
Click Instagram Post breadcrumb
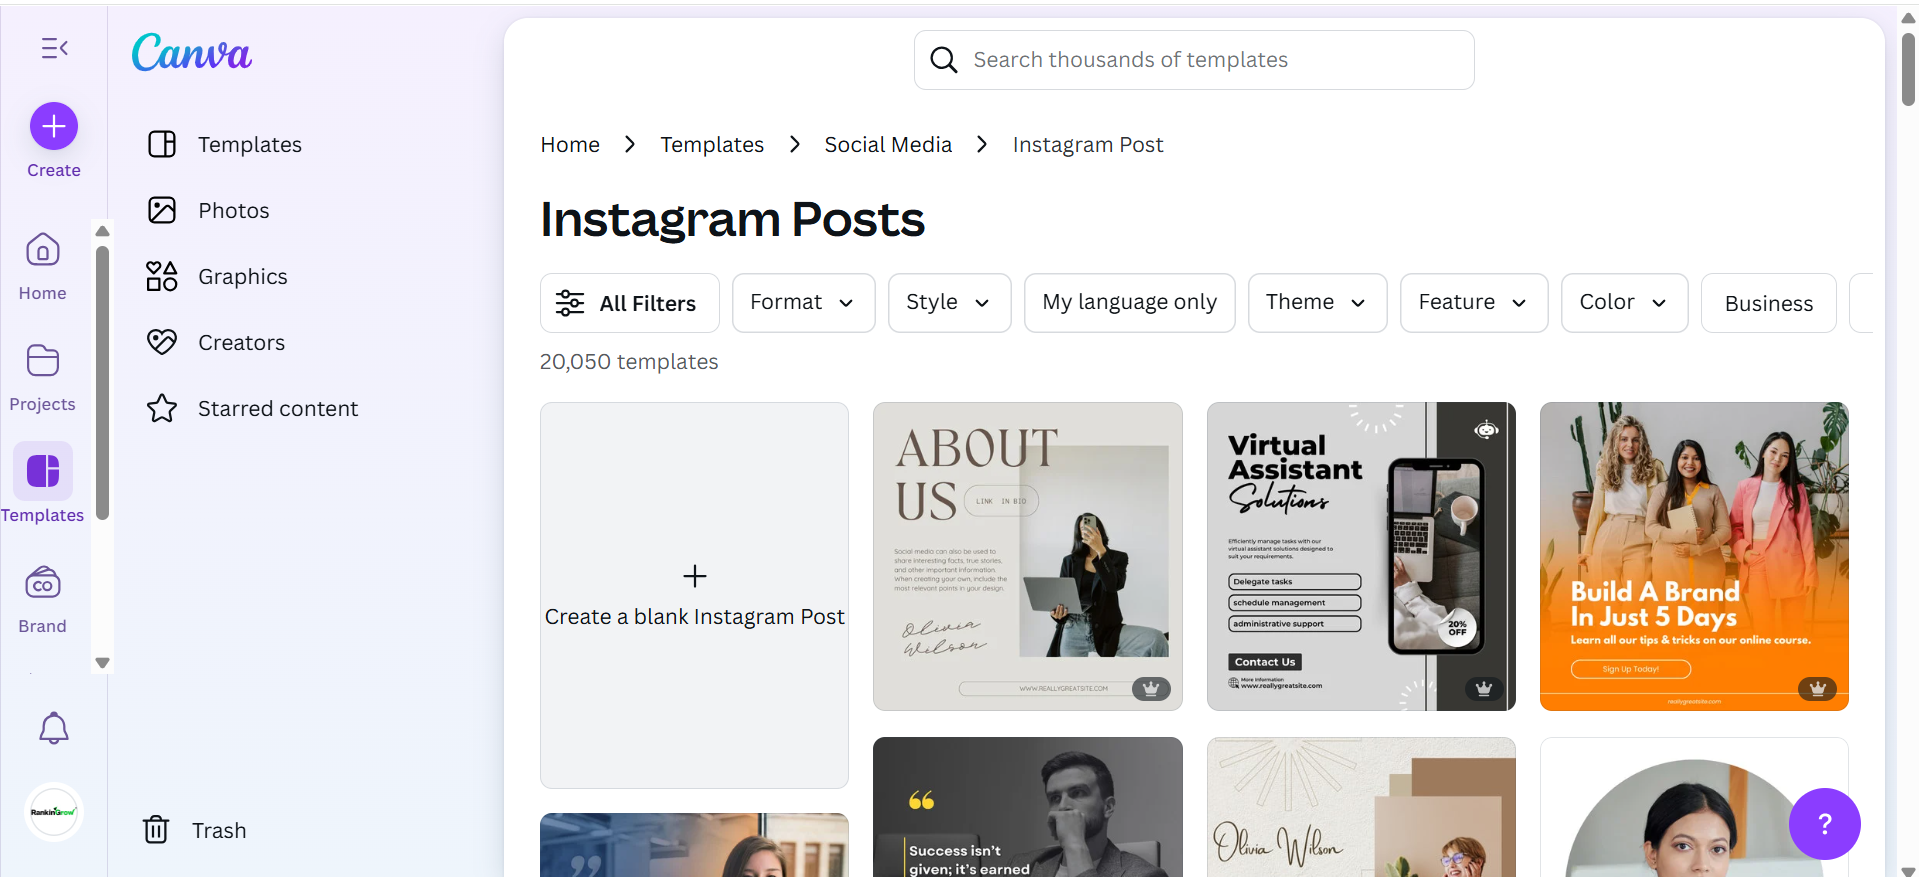coord(1088,145)
